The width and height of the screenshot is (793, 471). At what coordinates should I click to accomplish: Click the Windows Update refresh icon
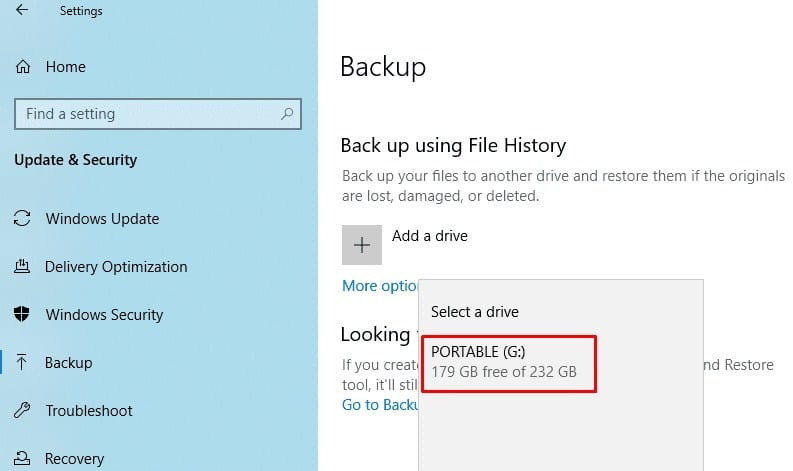tap(22, 219)
